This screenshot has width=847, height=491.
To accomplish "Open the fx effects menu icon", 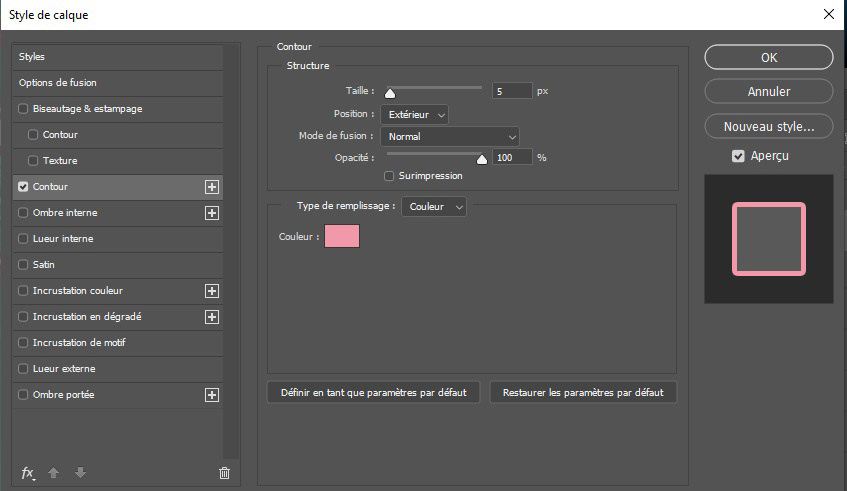I will tap(28, 473).
